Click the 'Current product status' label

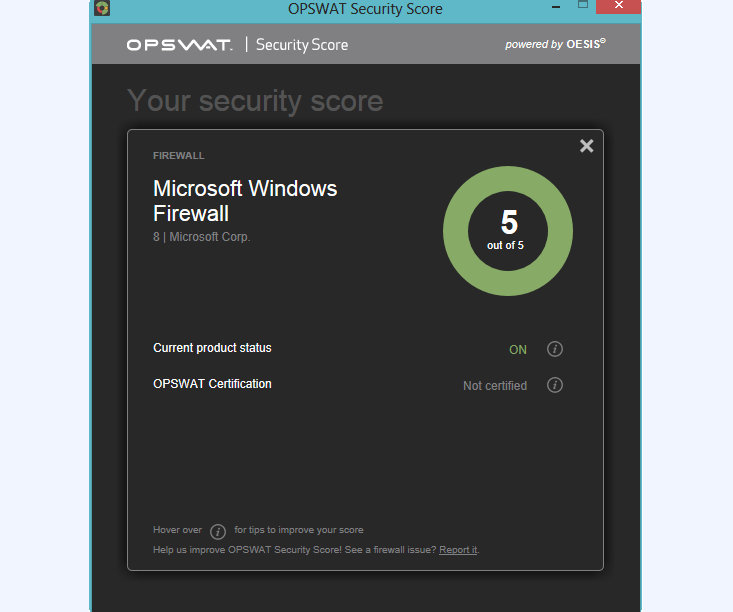212,348
